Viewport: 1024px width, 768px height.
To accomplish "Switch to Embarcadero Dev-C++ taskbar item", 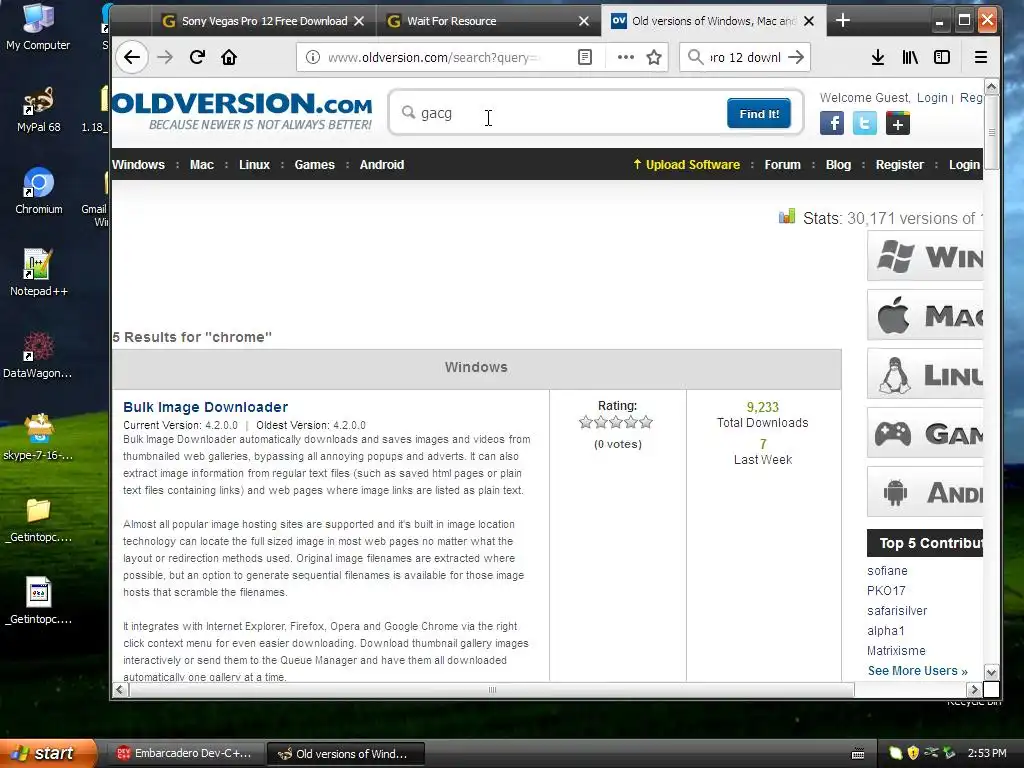I will click(x=184, y=754).
